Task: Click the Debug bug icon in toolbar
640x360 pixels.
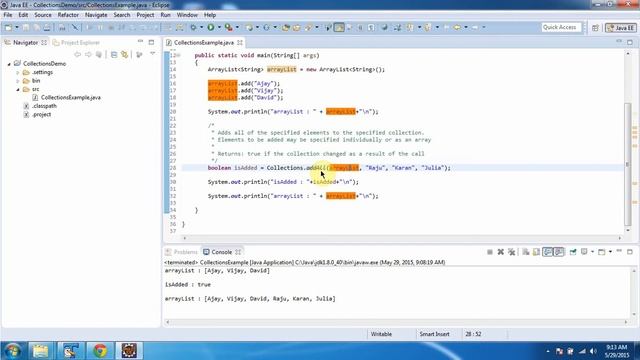Action: (x=193, y=27)
